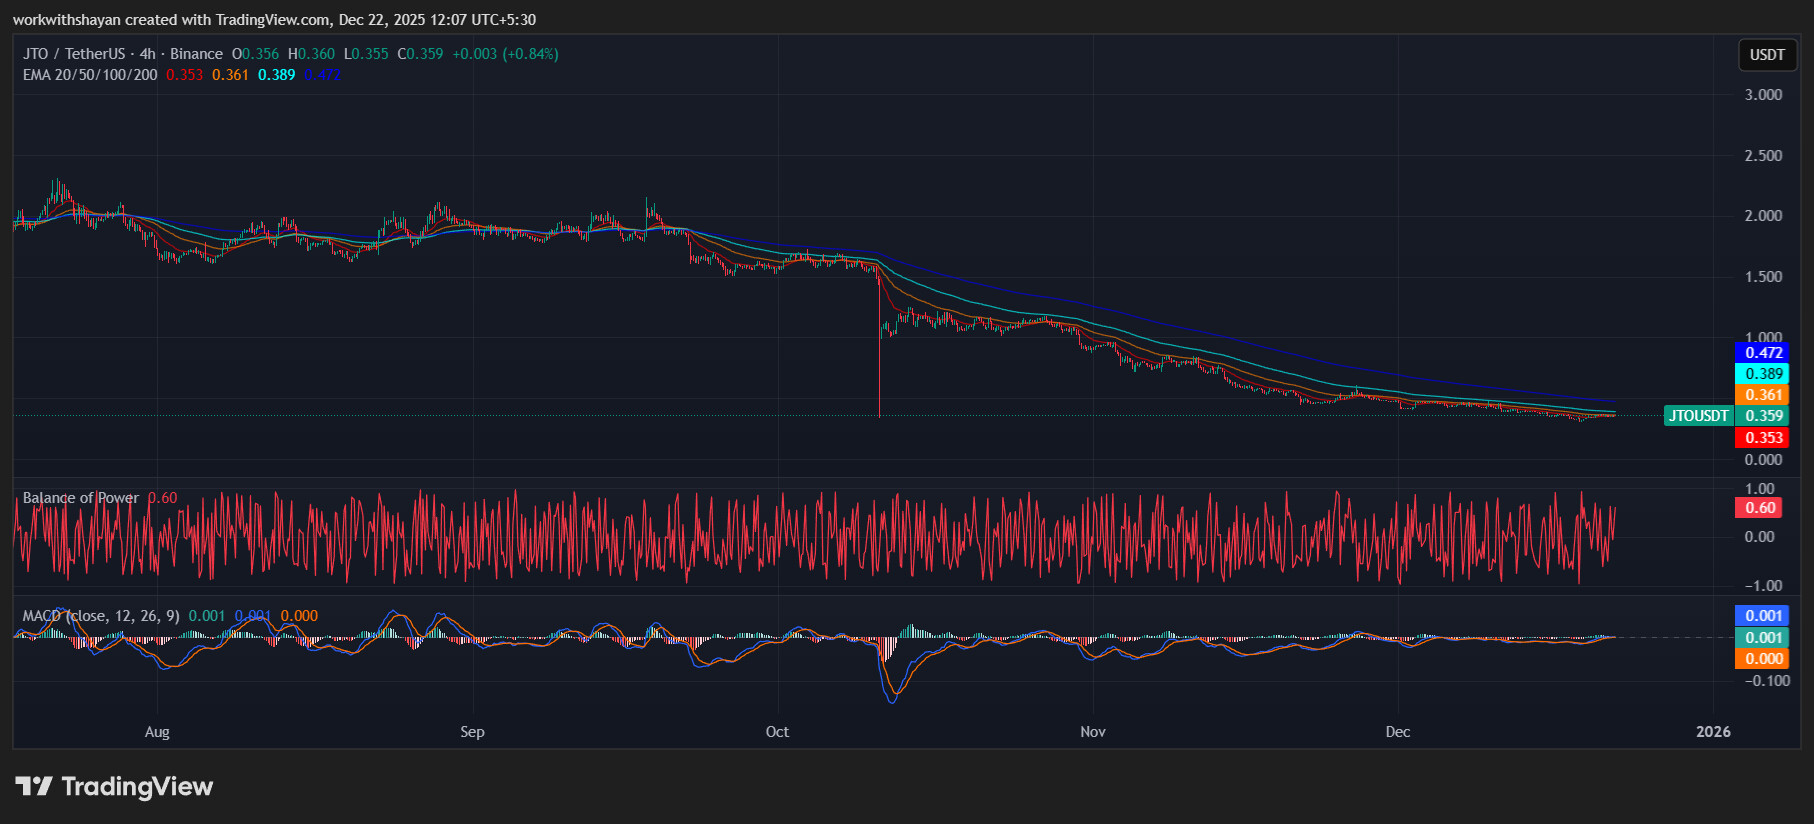The width and height of the screenshot is (1814, 824).
Task: Click the cyan 0.389 EMA price tag
Action: click(1763, 374)
